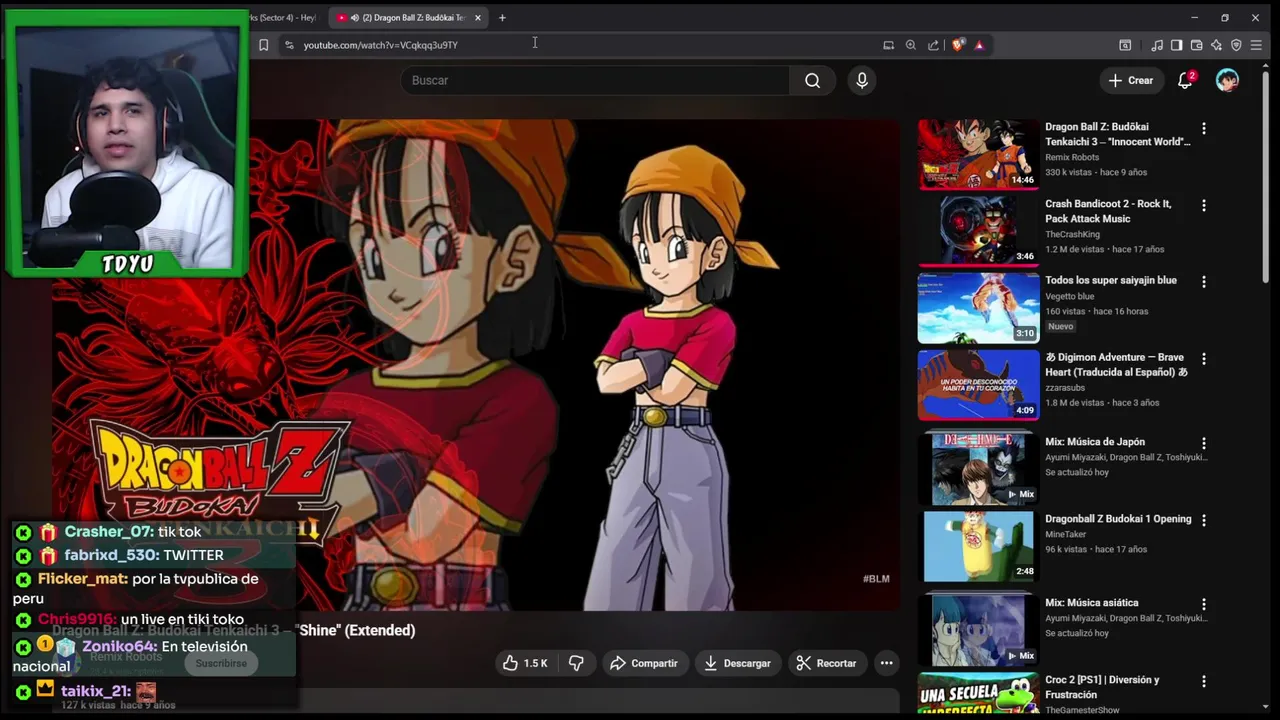The image size is (1280, 720).
Task: Open menu for Mix: Música de Japón
Action: (x=1204, y=444)
